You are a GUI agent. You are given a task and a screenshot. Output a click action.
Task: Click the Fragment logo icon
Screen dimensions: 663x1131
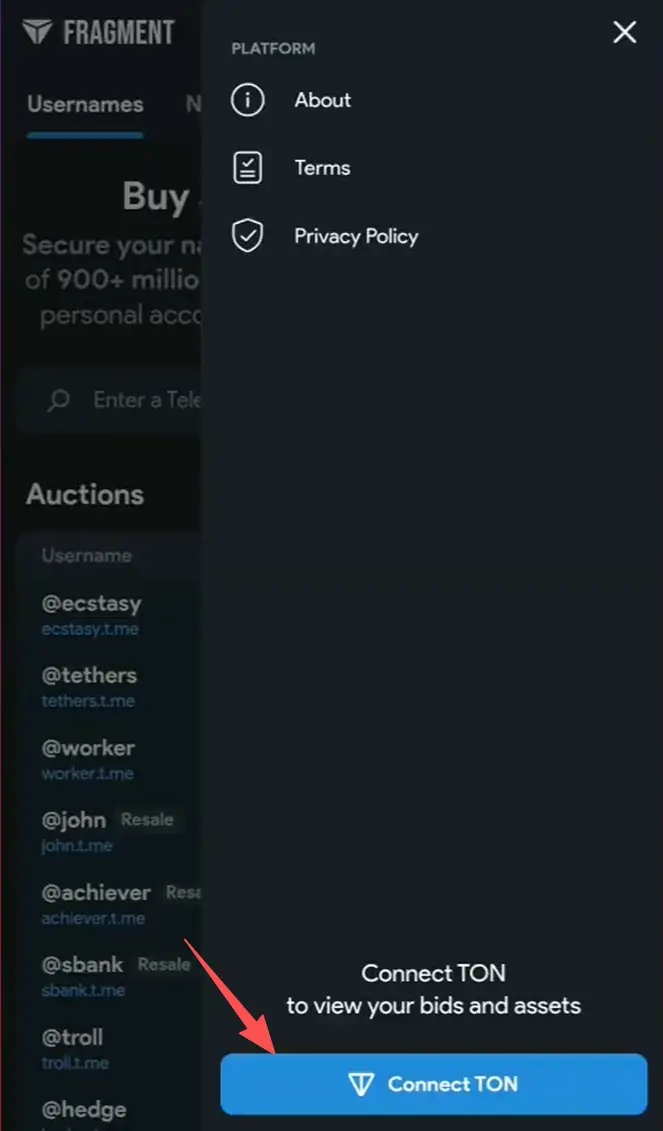37,33
